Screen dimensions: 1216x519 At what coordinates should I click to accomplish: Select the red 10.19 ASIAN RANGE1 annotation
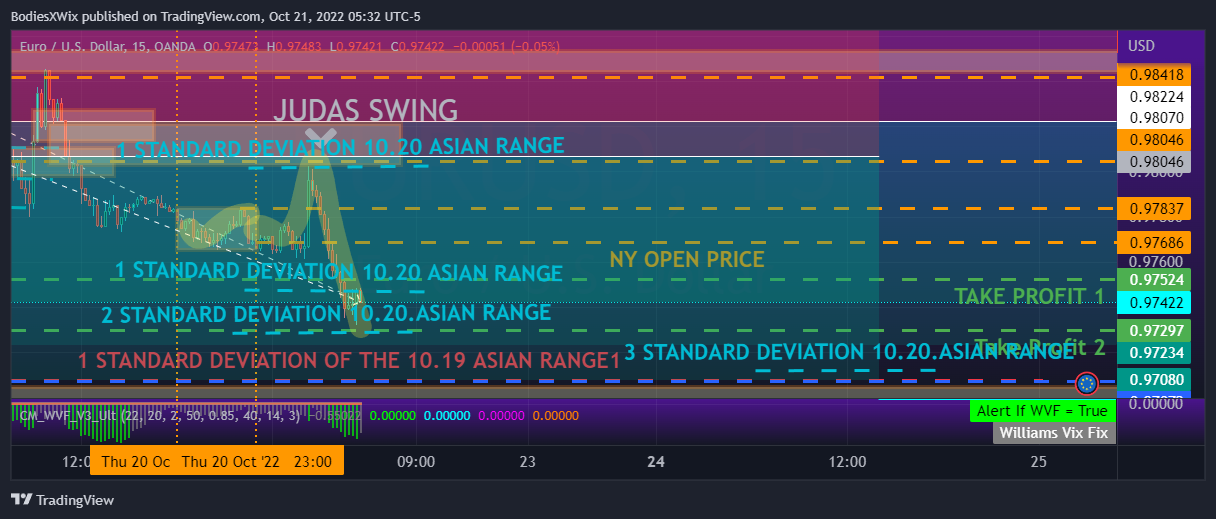(350, 360)
